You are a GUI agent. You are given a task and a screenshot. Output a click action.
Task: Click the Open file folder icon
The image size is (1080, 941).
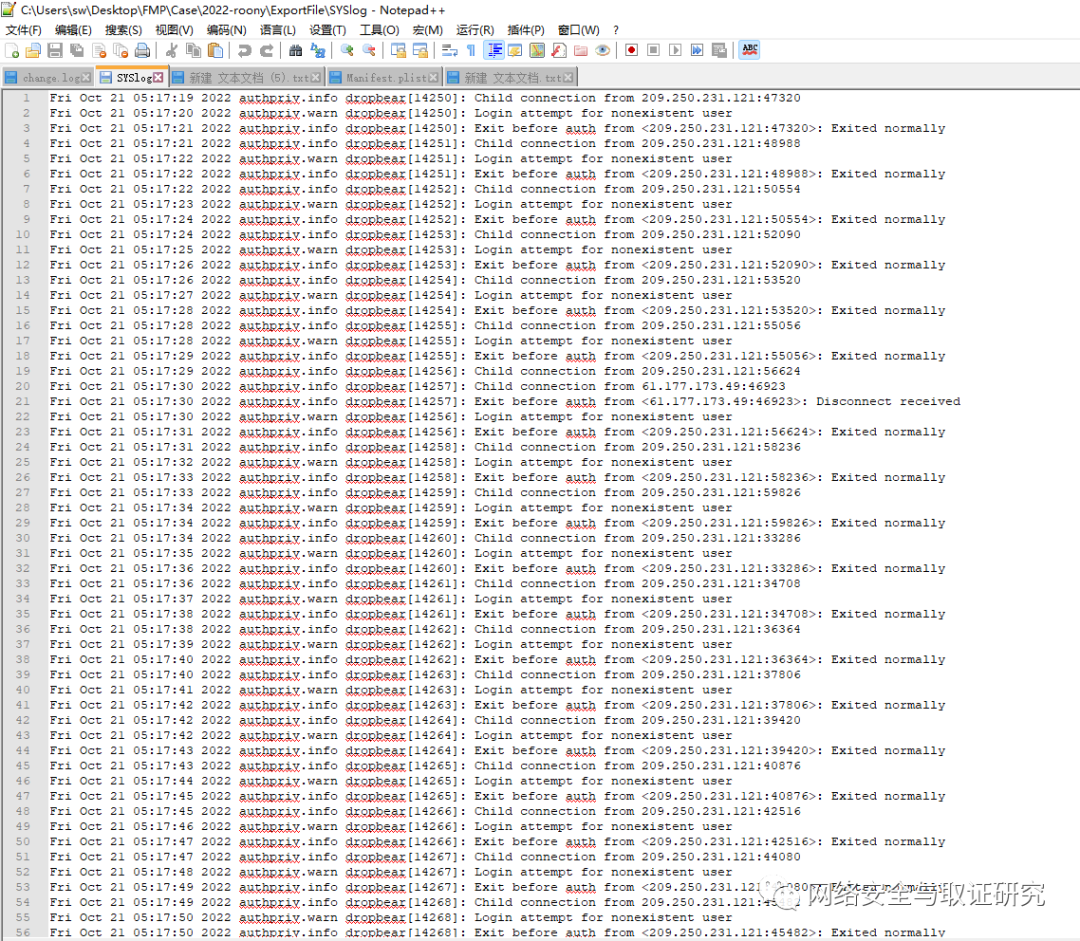33,50
